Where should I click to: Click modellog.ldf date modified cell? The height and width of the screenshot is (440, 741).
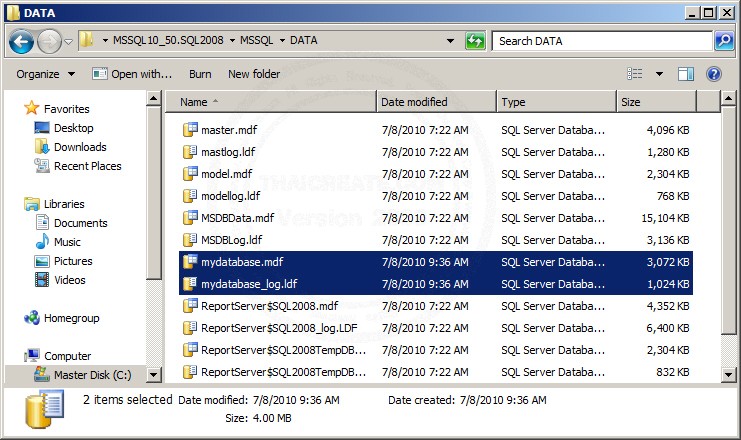425,196
